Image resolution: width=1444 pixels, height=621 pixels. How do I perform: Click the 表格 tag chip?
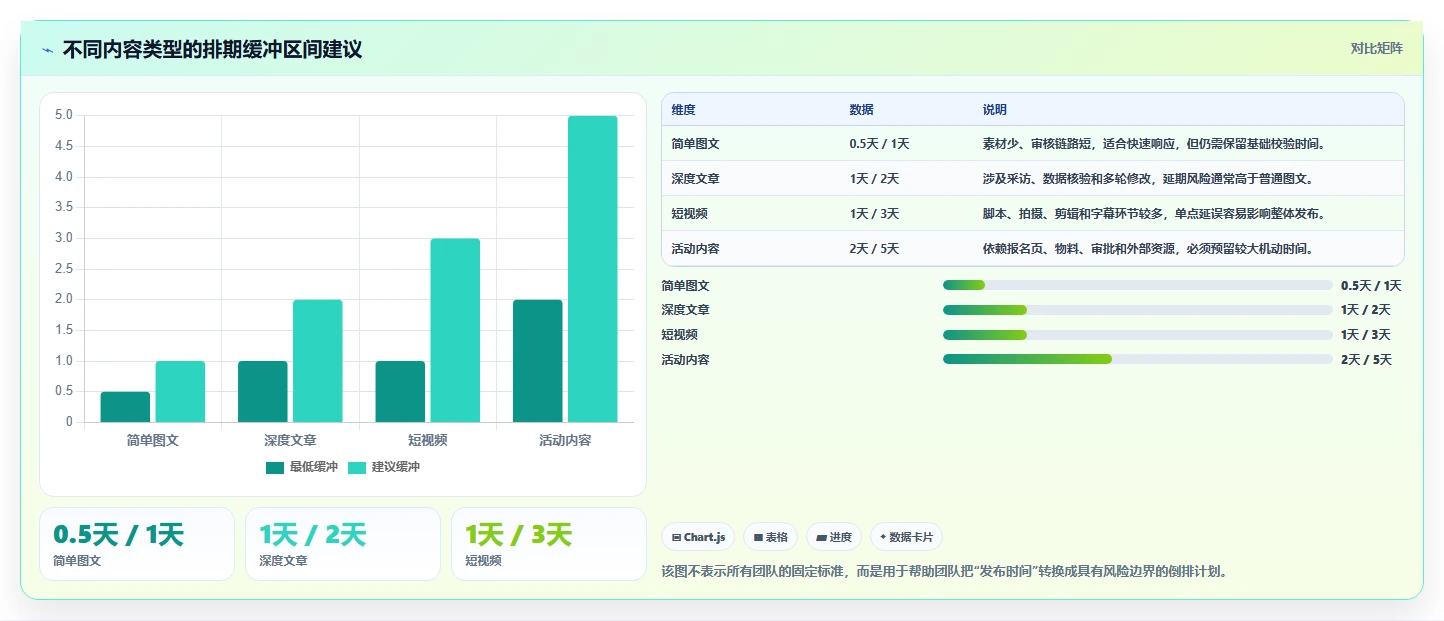[770, 537]
